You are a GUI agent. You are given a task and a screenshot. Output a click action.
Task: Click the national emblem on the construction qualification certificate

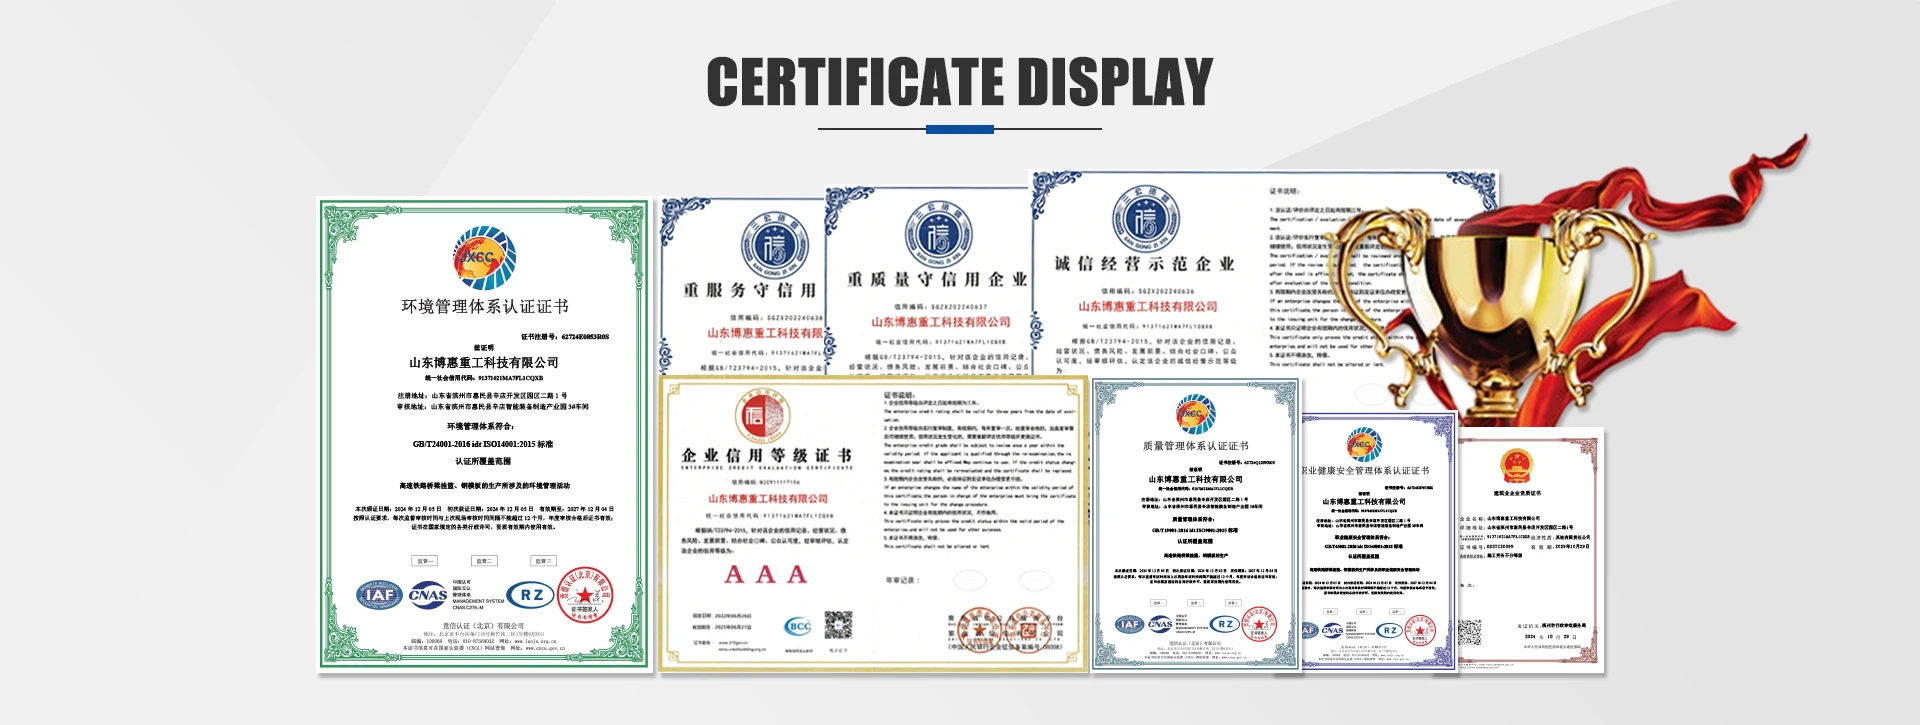[x=1517, y=467]
